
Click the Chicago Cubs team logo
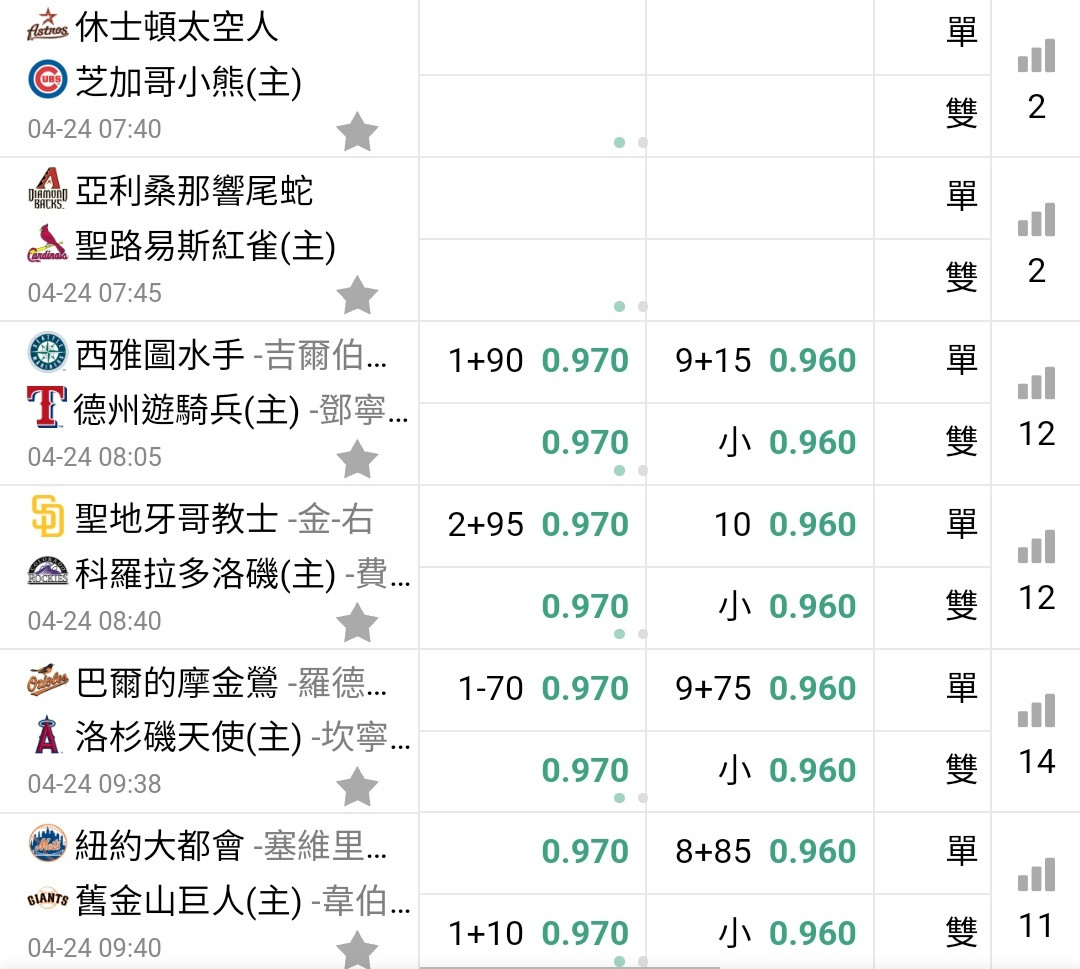coord(48,80)
